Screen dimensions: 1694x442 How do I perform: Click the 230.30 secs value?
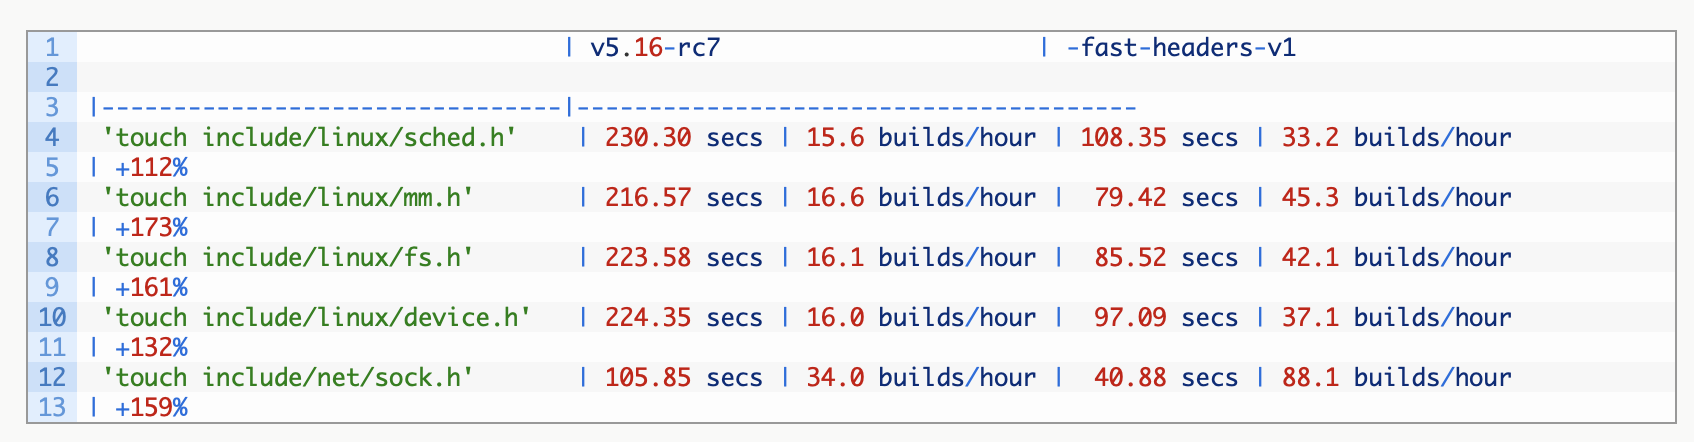tap(683, 137)
